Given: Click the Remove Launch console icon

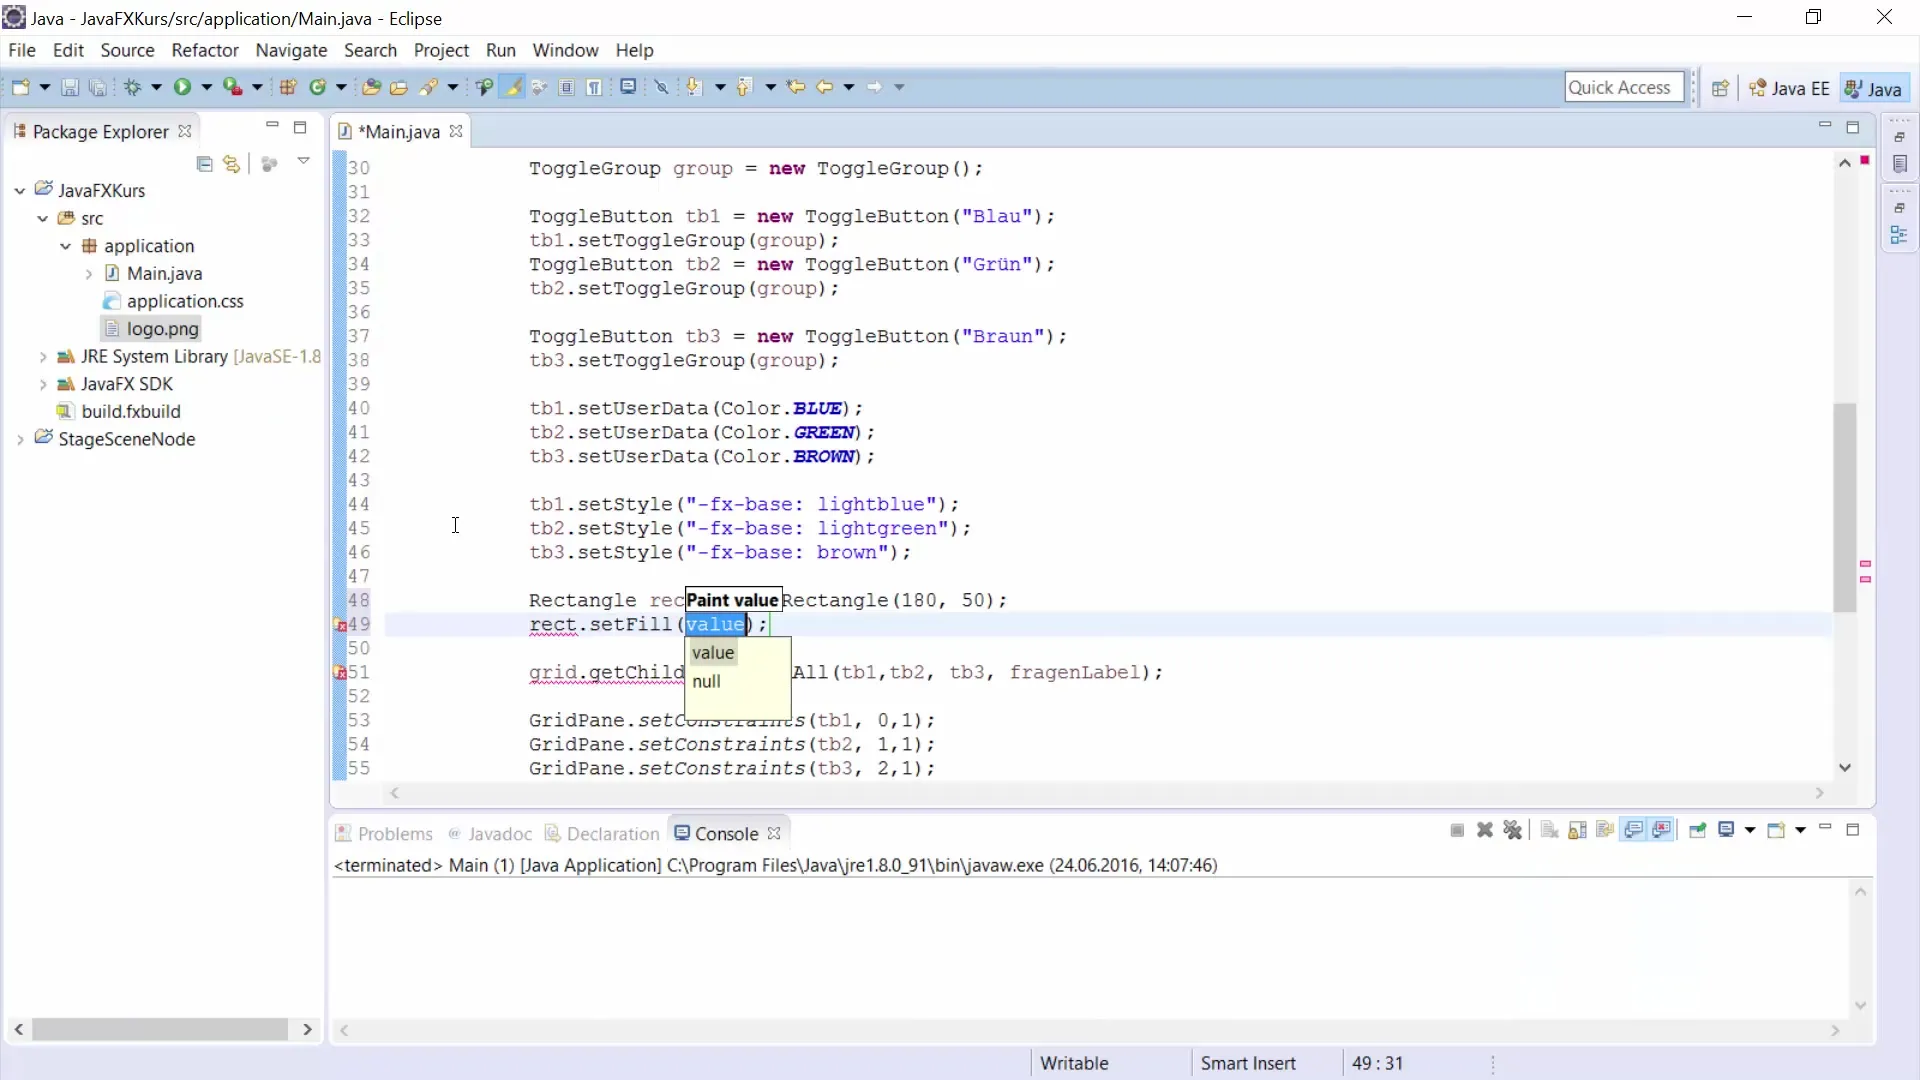Looking at the screenshot, I should click(x=1485, y=831).
